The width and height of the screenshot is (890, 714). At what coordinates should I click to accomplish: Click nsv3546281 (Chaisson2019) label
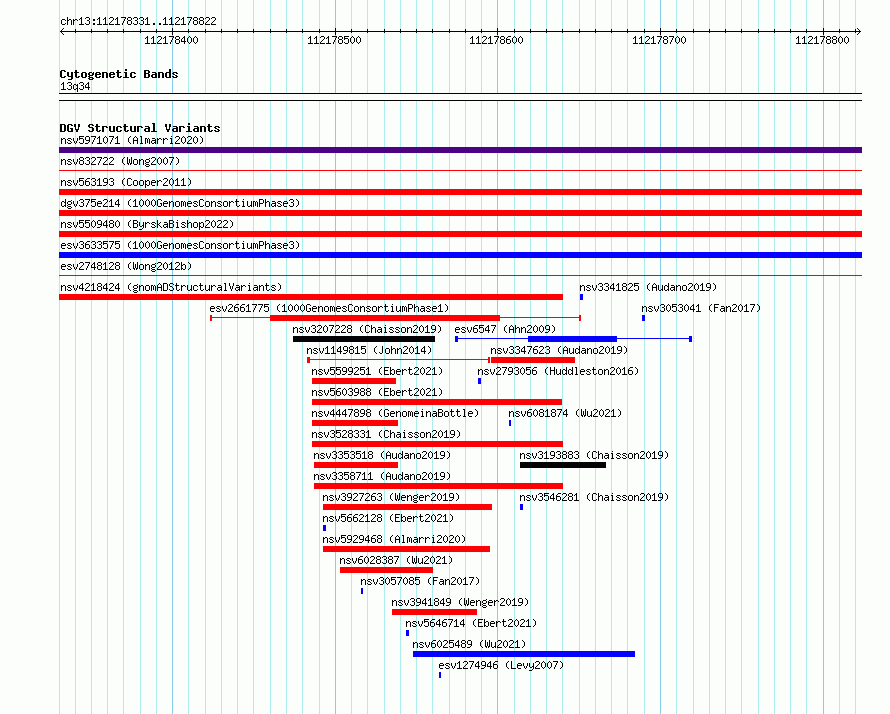594,497
